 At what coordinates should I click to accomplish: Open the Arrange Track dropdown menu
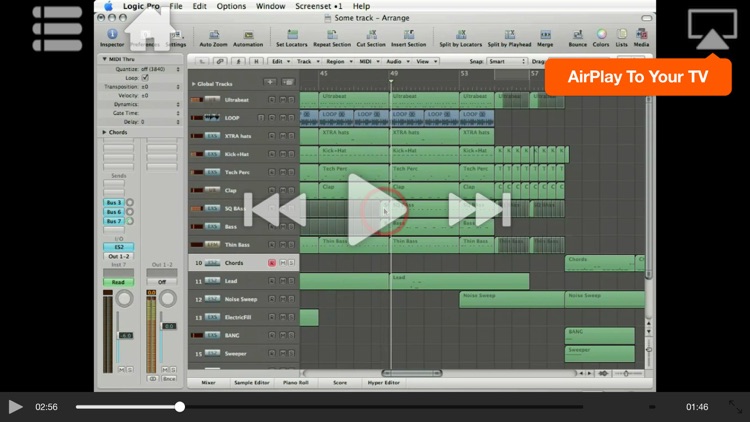[307, 61]
